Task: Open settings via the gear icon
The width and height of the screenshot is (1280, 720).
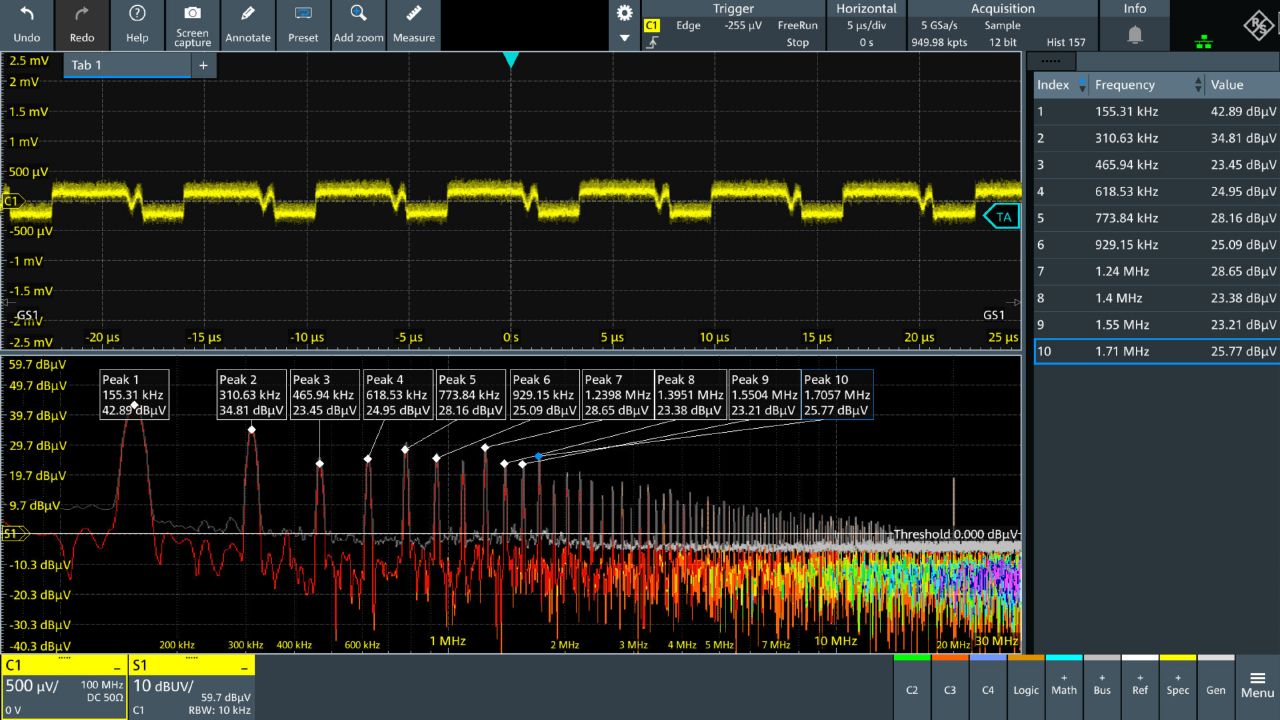Action: tap(625, 13)
